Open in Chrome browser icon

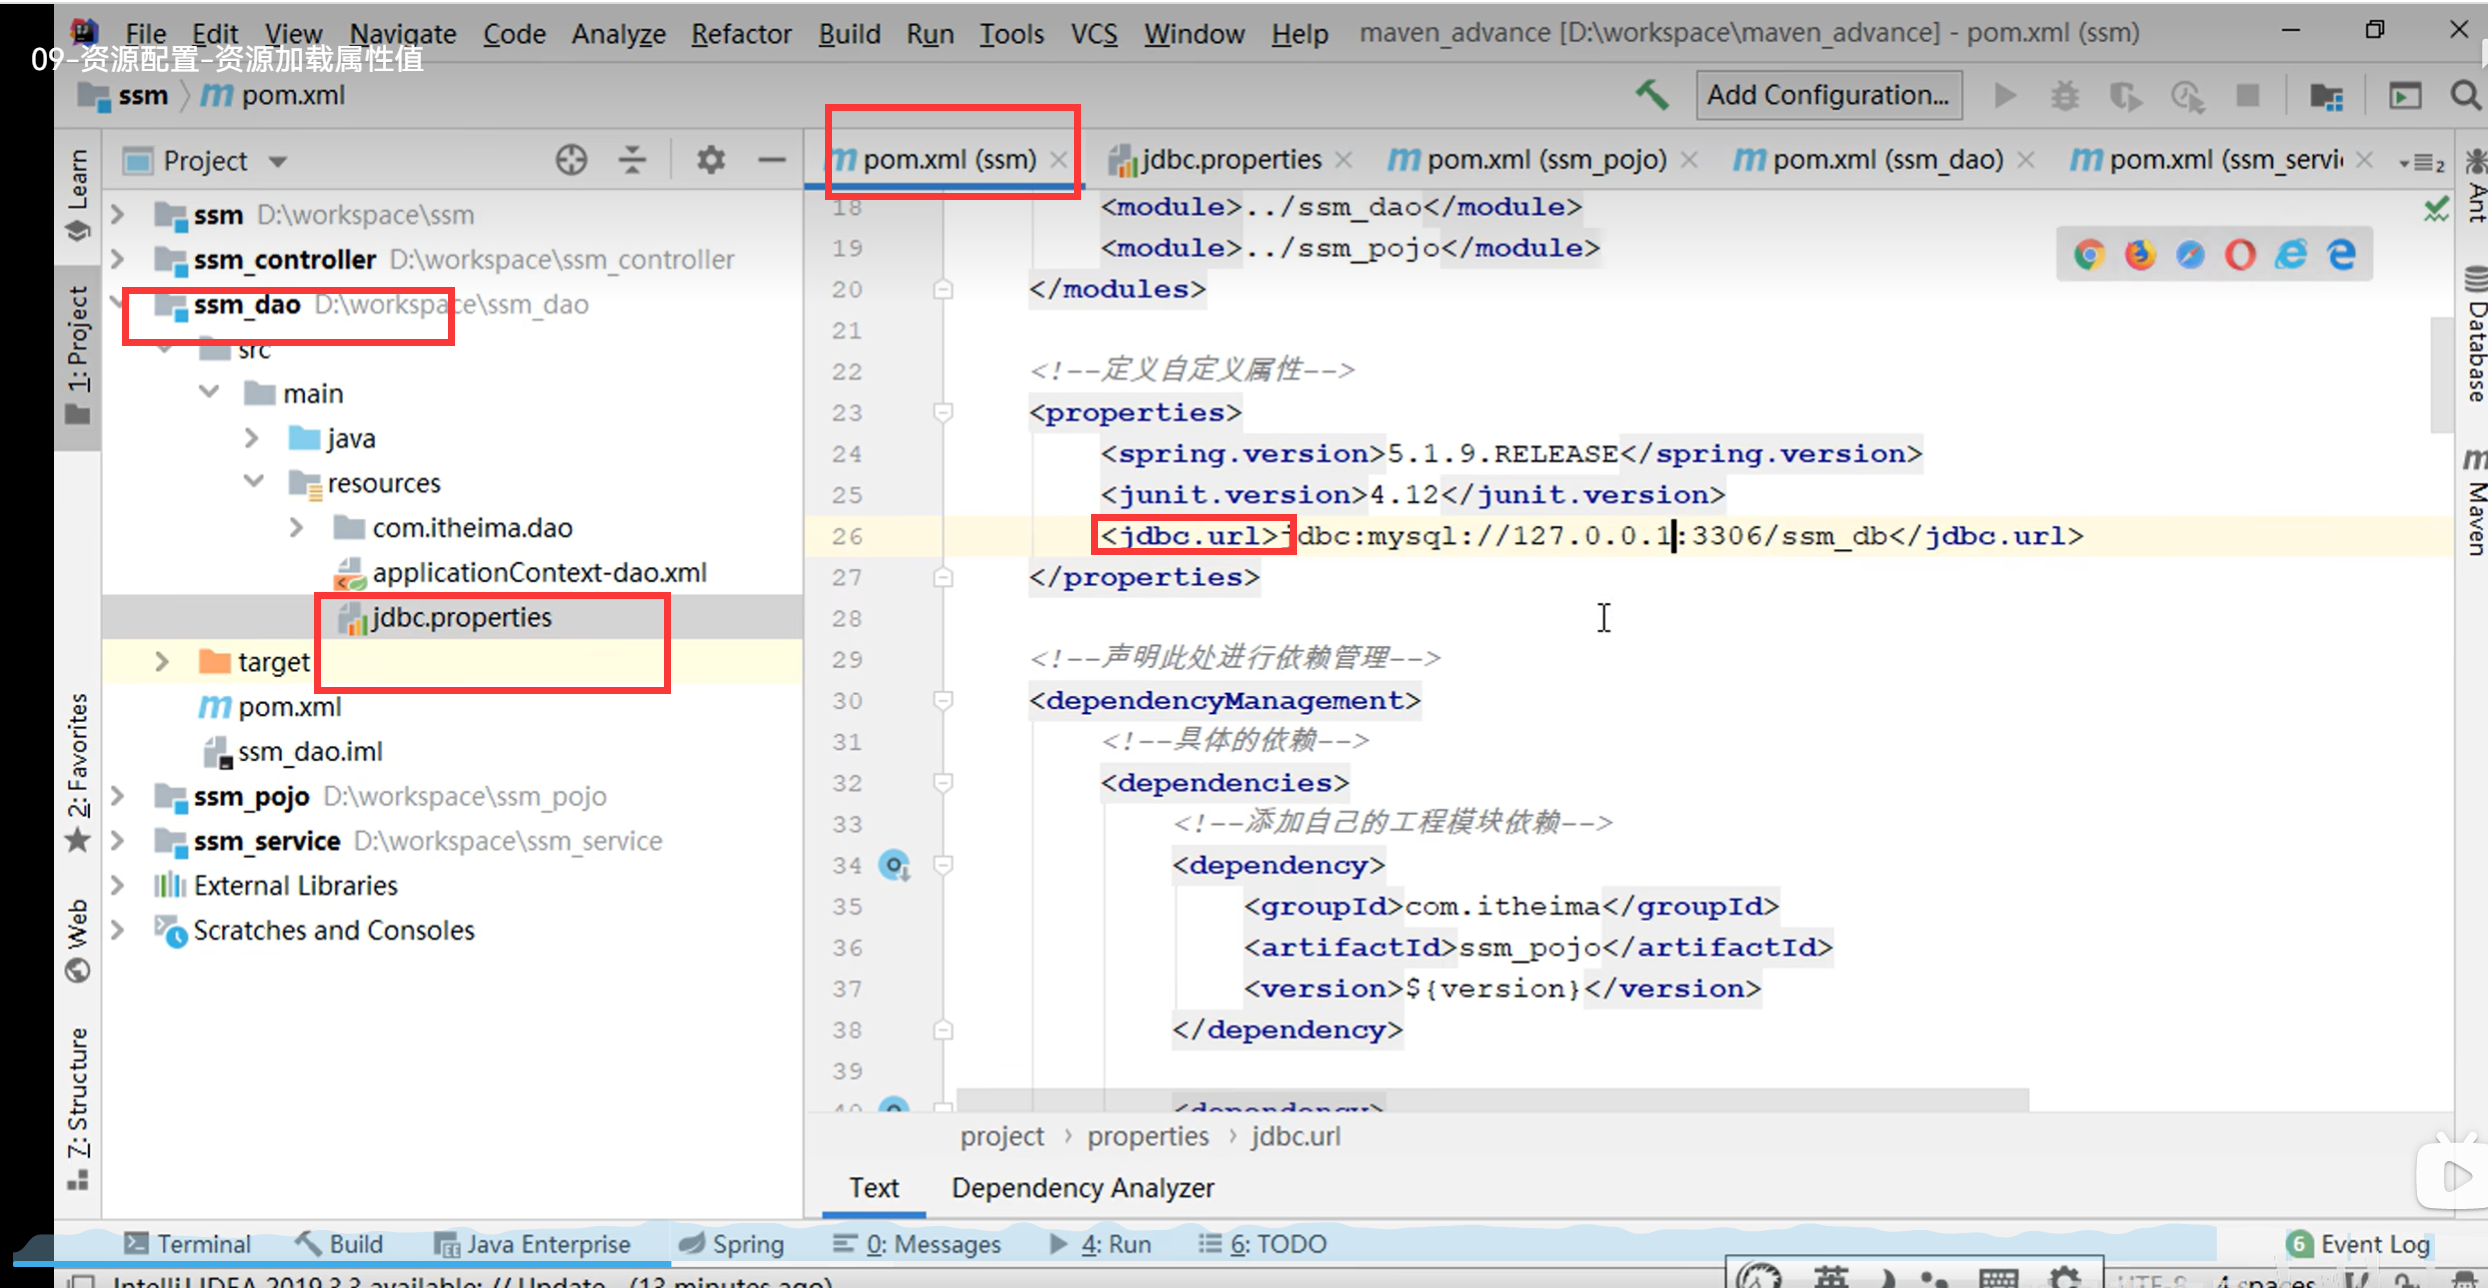(x=2089, y=255)
